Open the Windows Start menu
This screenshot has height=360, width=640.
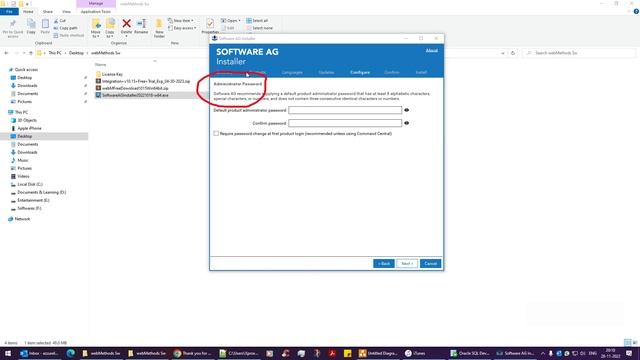8,353
